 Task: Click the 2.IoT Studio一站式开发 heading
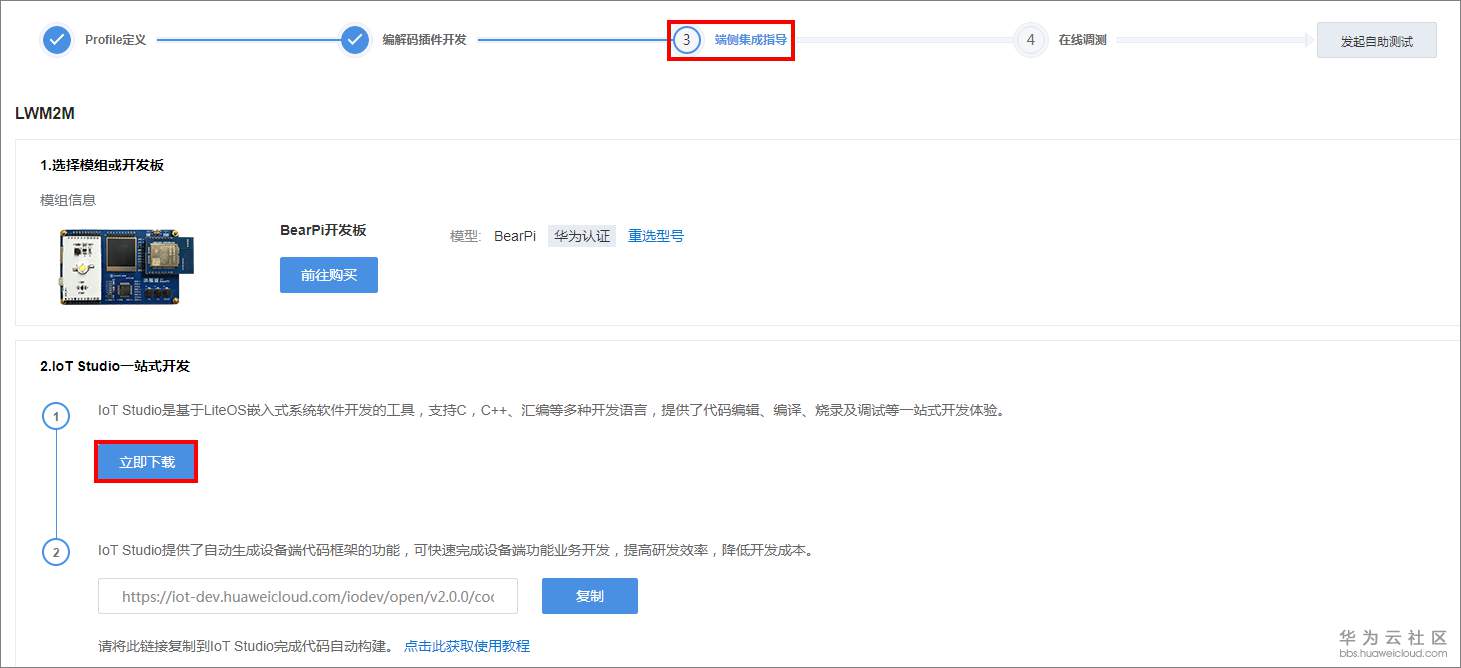pos(115,366)
